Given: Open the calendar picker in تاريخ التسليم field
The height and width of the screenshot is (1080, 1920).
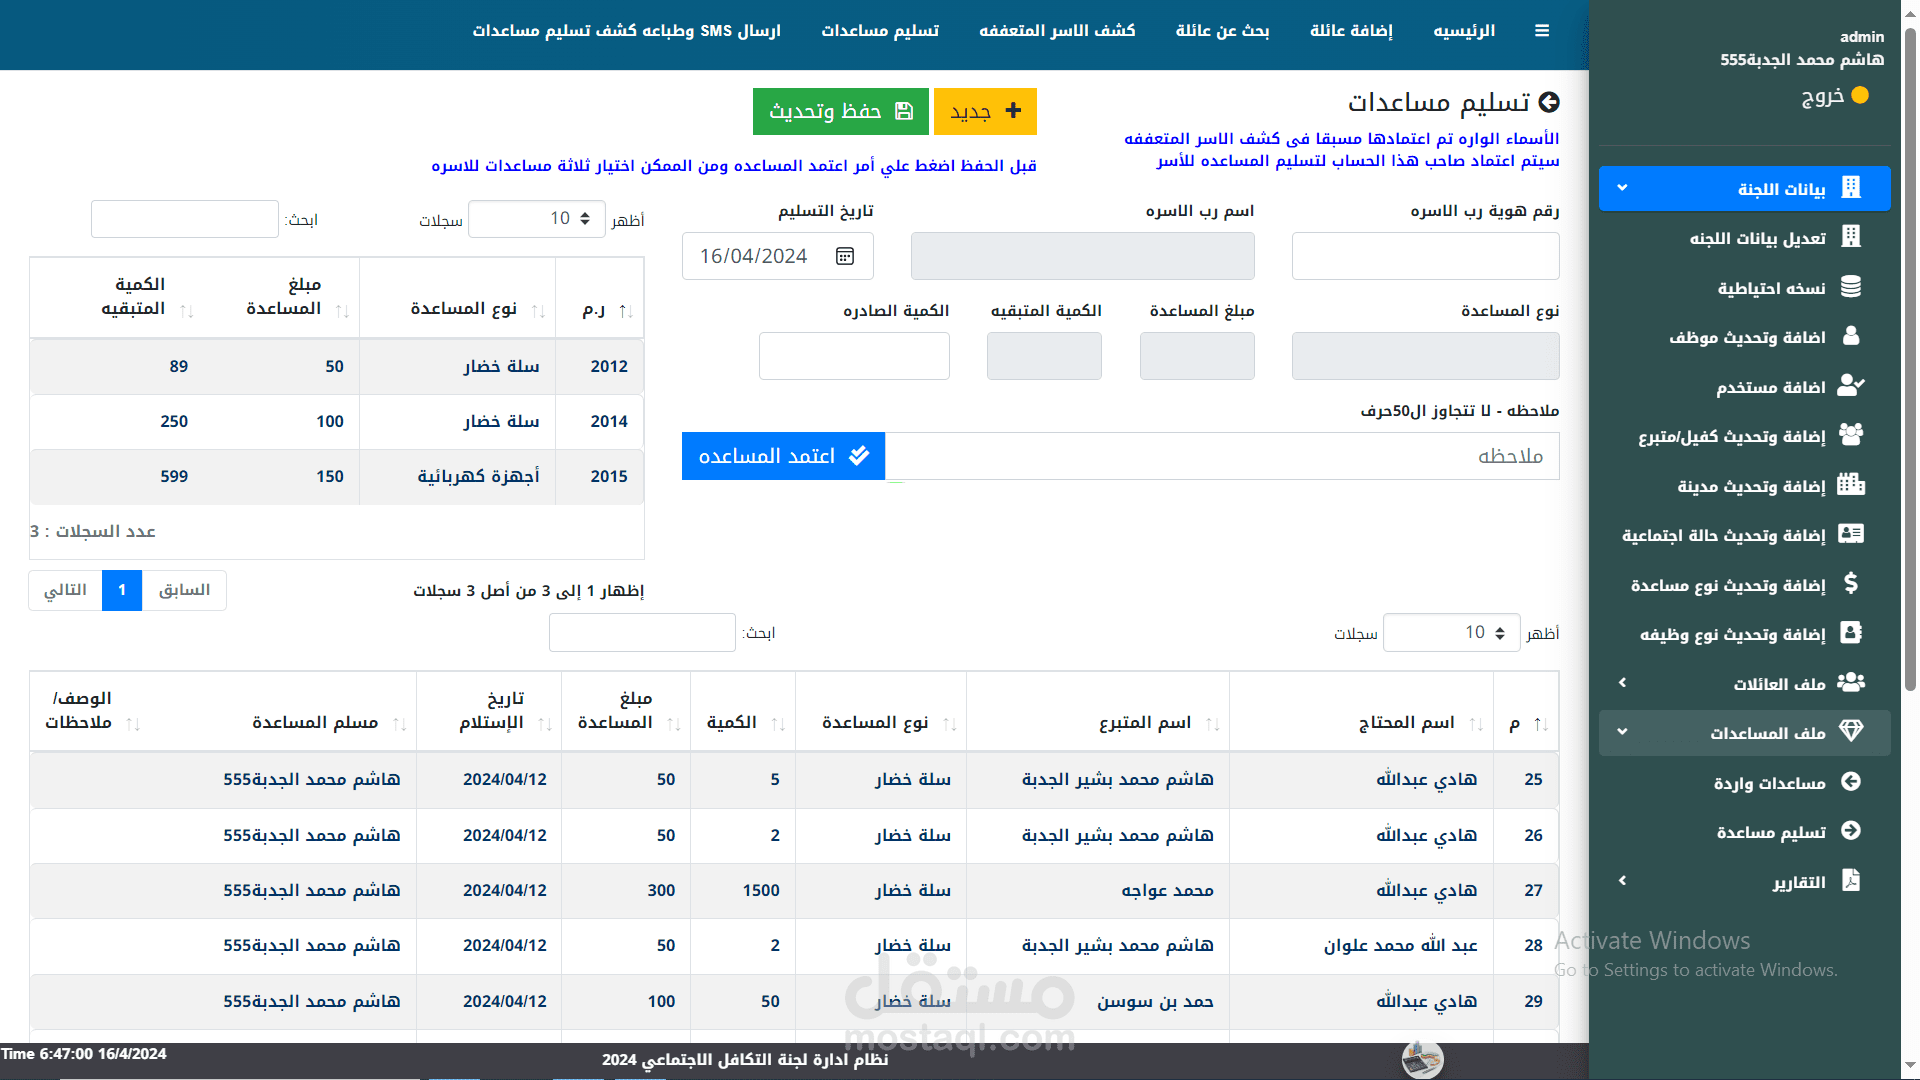Looking at the screenshot, I should point(845,257).
